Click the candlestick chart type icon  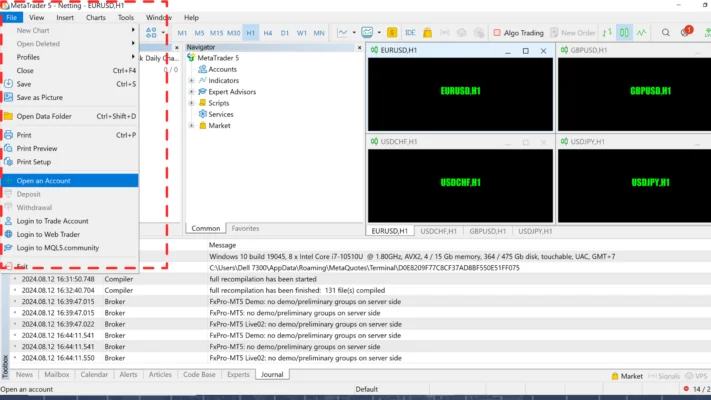[624, 32]
